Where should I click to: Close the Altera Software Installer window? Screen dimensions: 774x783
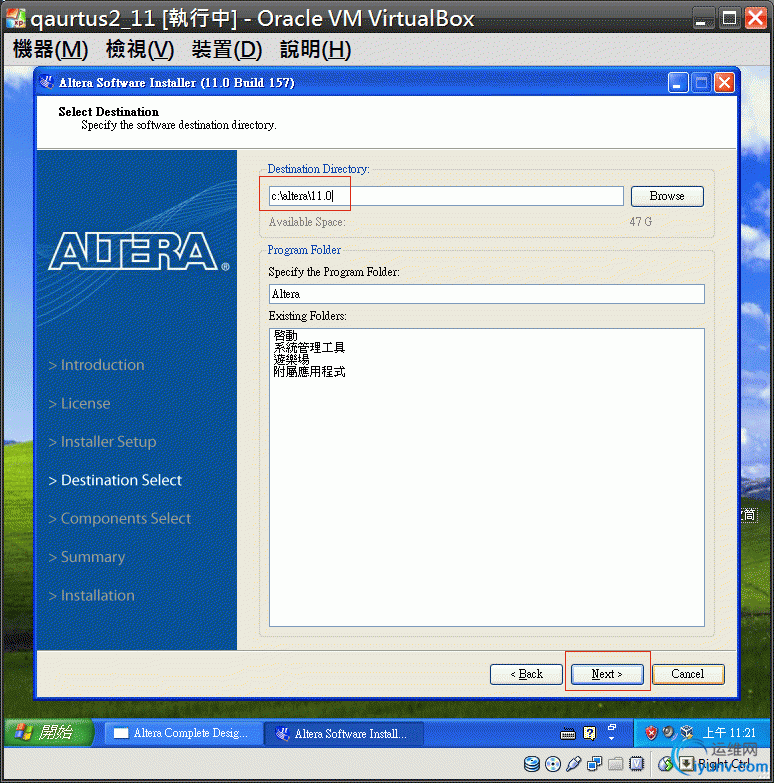point(725,82)
